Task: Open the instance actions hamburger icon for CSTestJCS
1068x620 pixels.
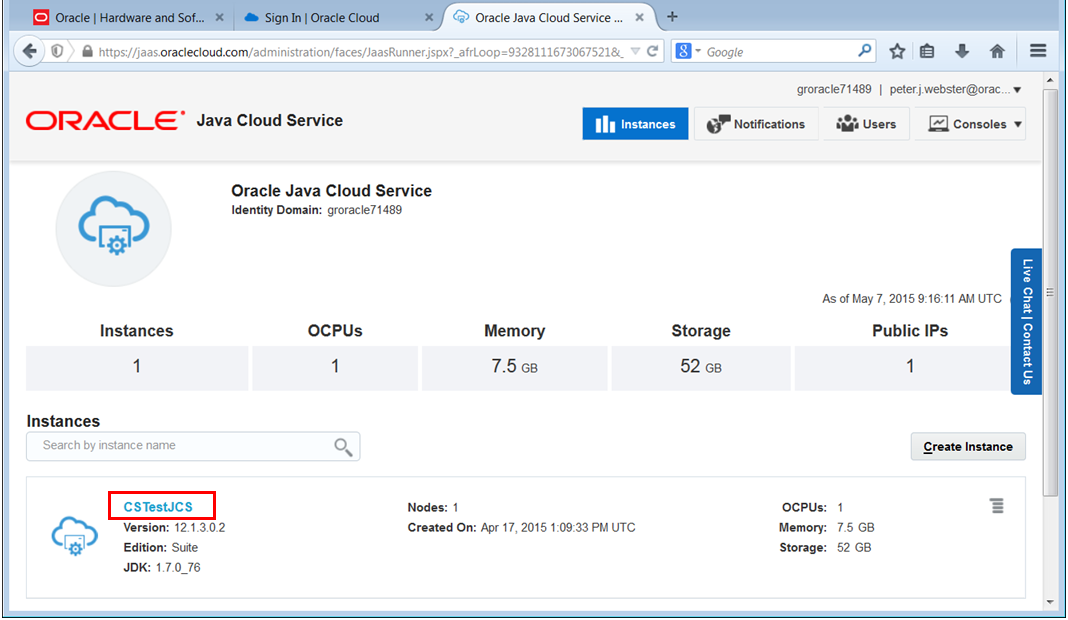Action: pyautogui.click(x=997, y=506)
